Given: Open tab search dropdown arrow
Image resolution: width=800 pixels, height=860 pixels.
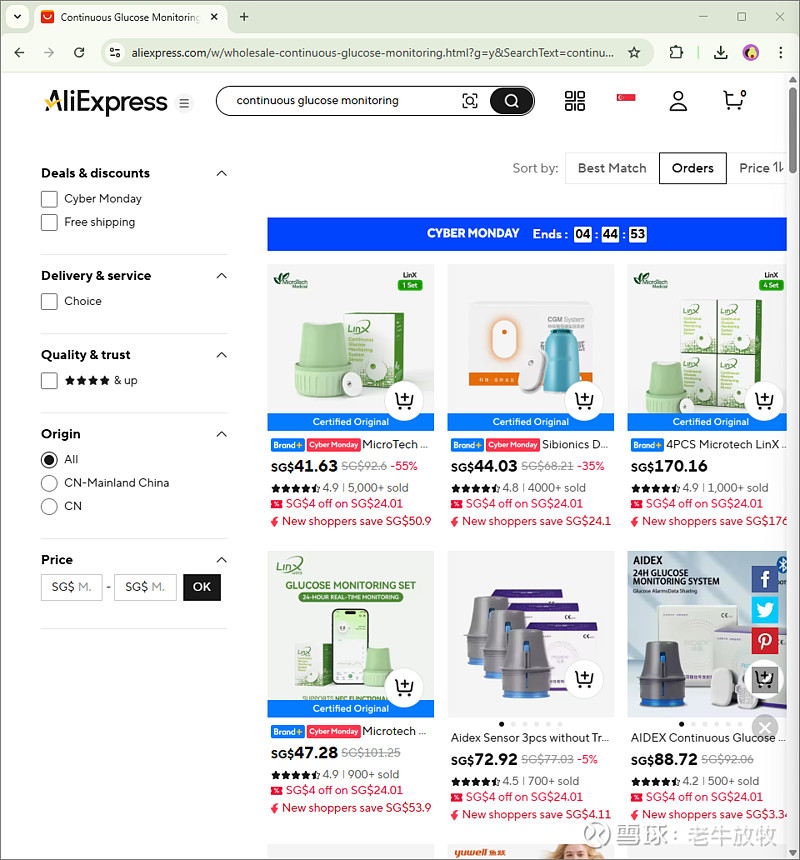Looking at the screenshot, I should coord(18,16).
